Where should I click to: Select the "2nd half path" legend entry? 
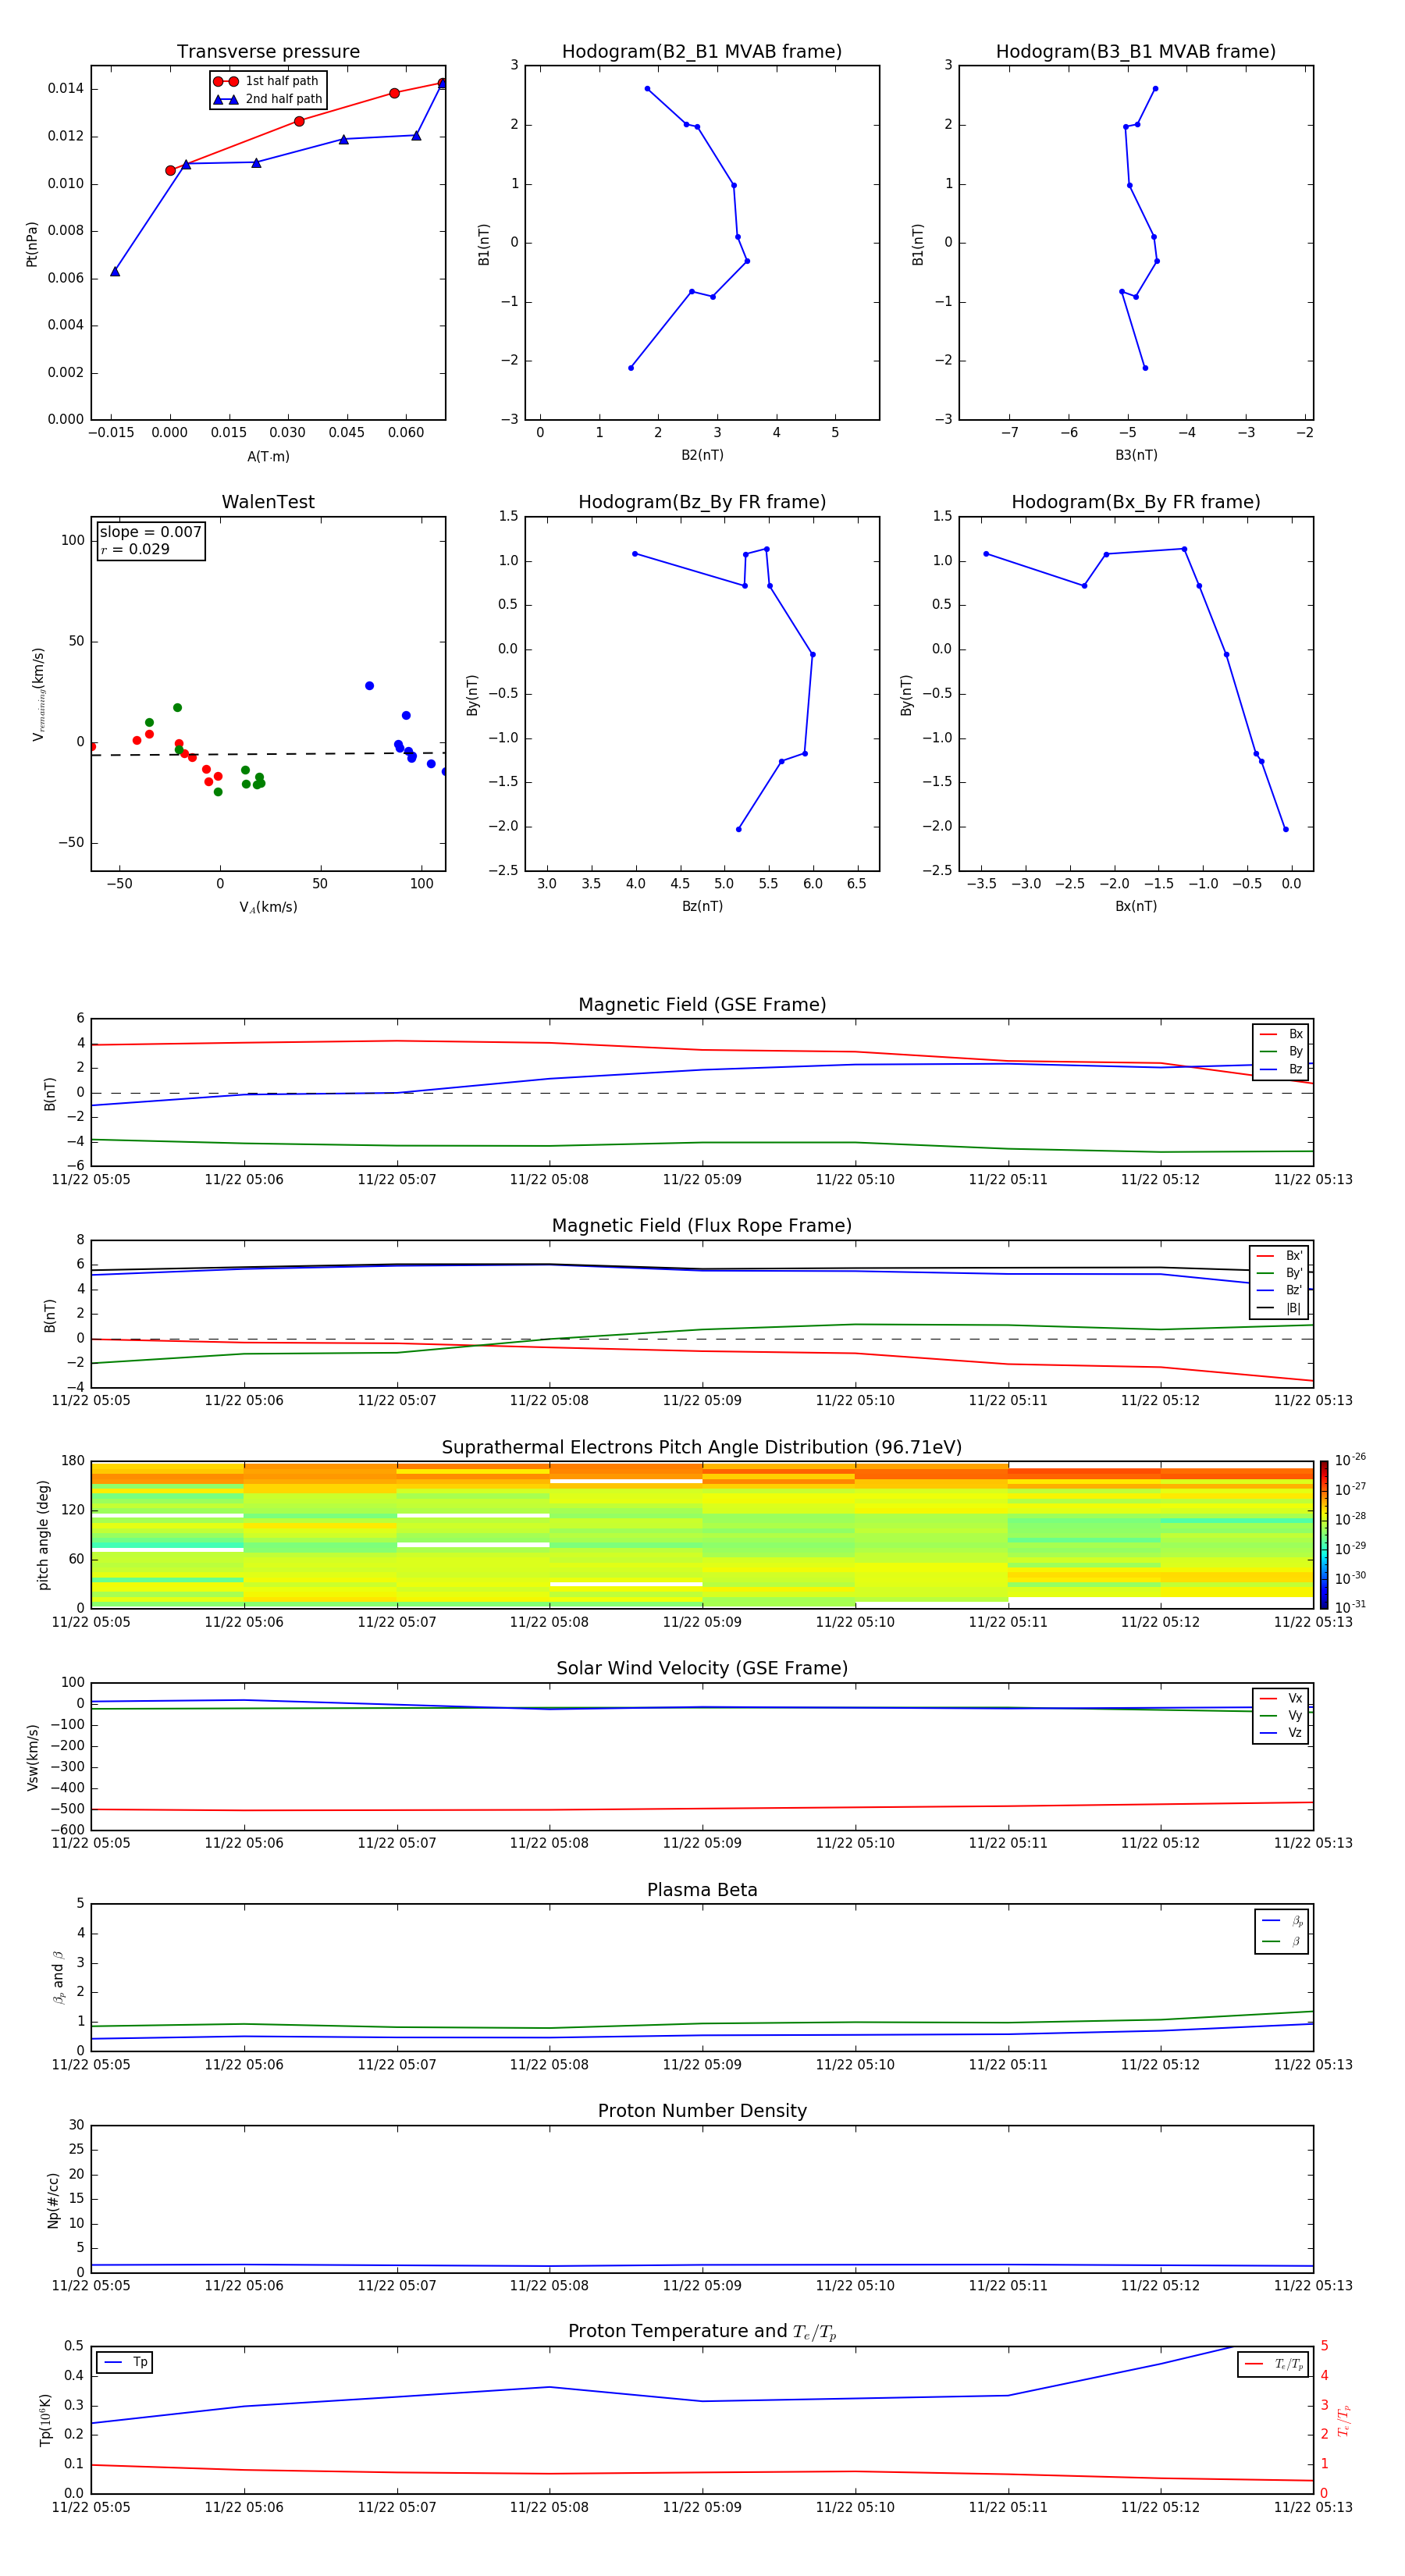[x=268, y=99]
